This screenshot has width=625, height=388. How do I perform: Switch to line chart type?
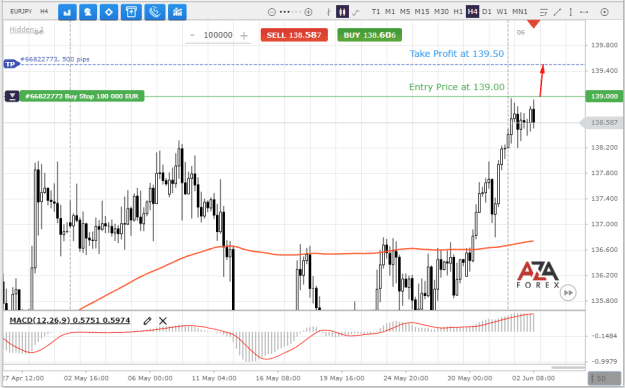point(356,12)
